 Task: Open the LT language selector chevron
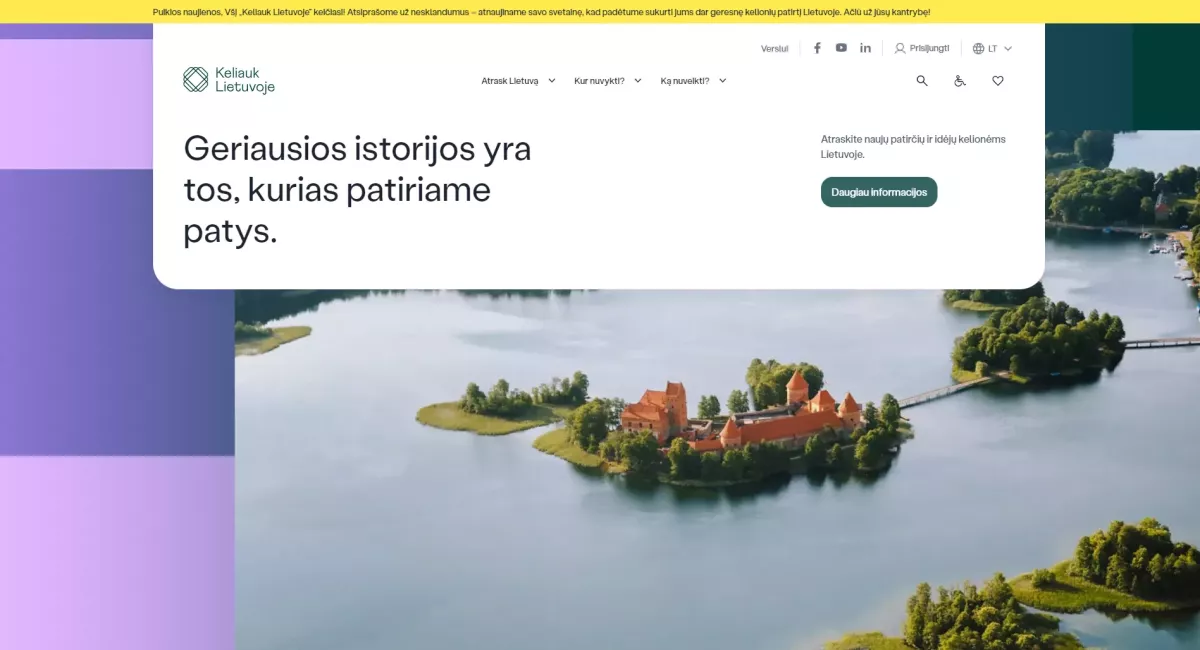click(1007, 47)
